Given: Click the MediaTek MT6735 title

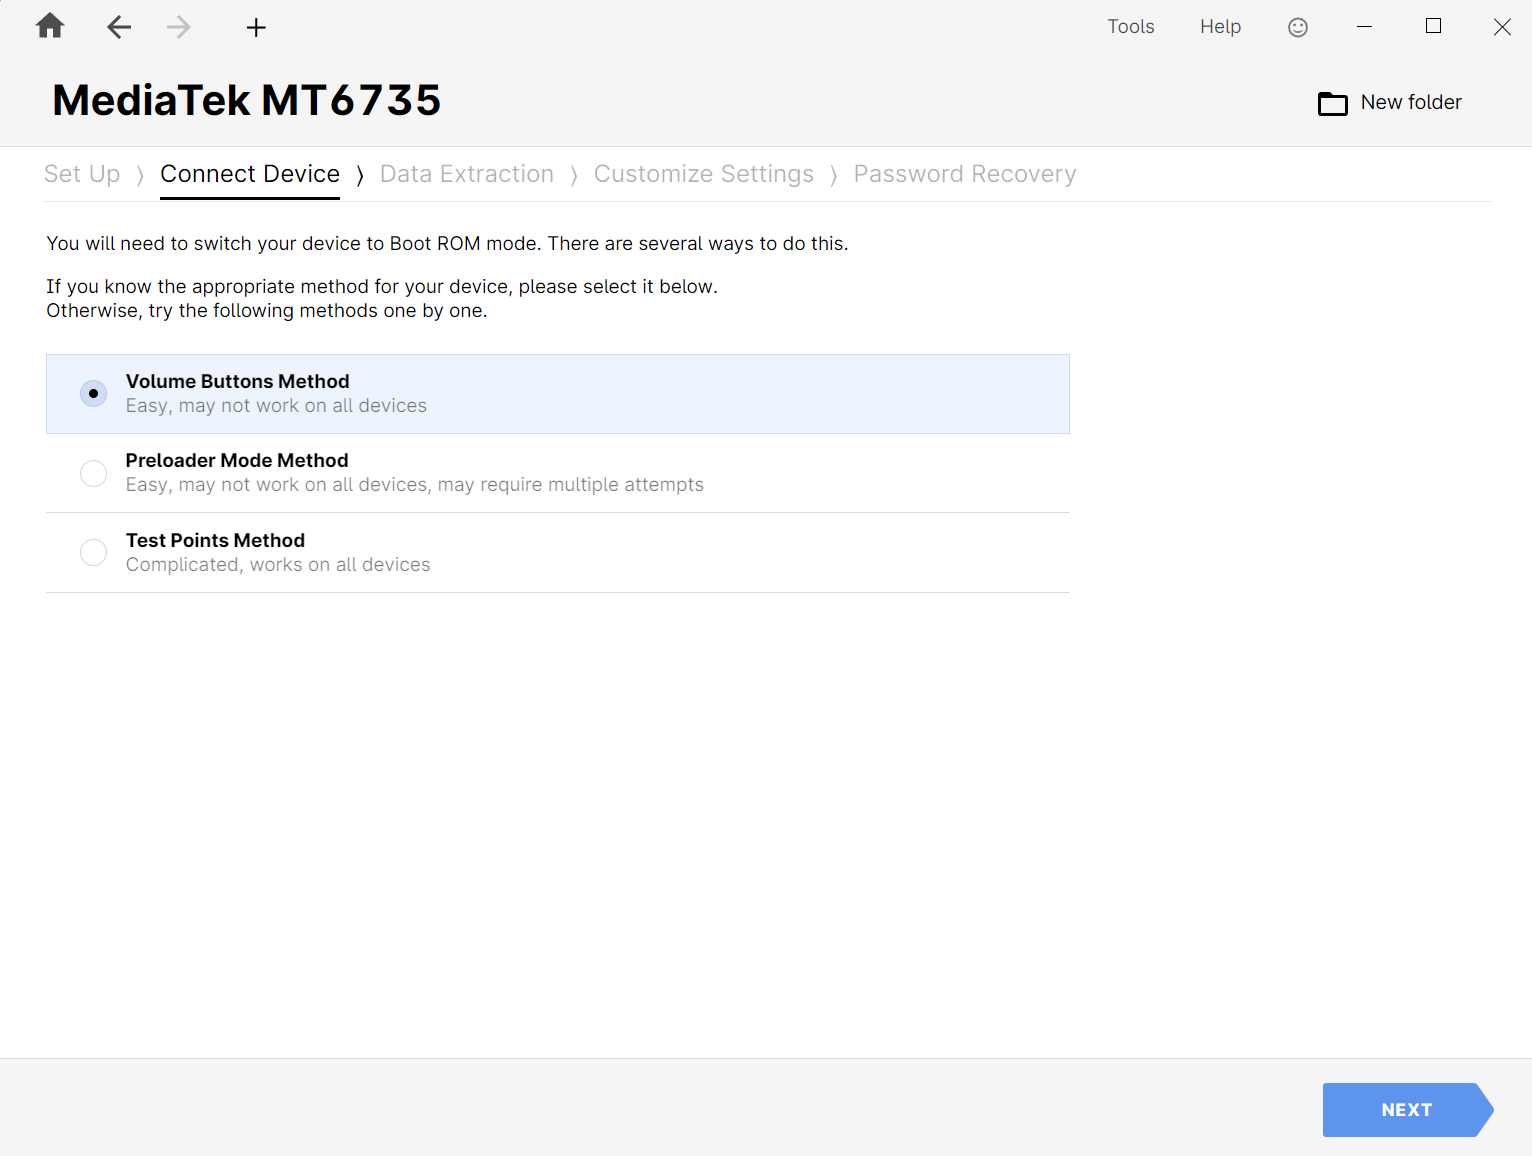Looking at the screenshot, I should point(247,100).
